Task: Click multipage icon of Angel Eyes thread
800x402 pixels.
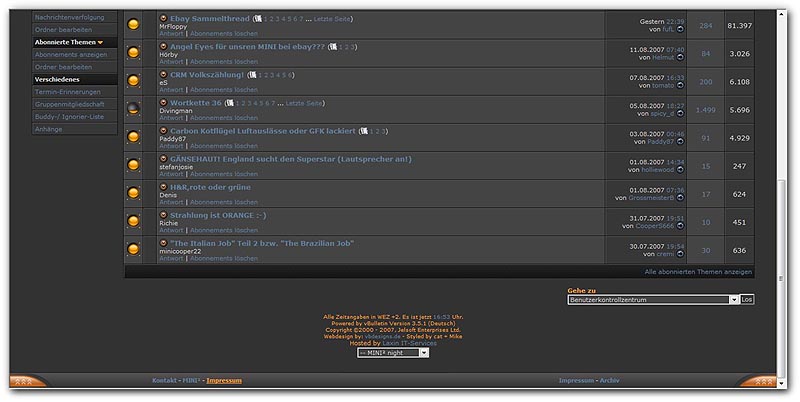Action: [x=334, y=46]
